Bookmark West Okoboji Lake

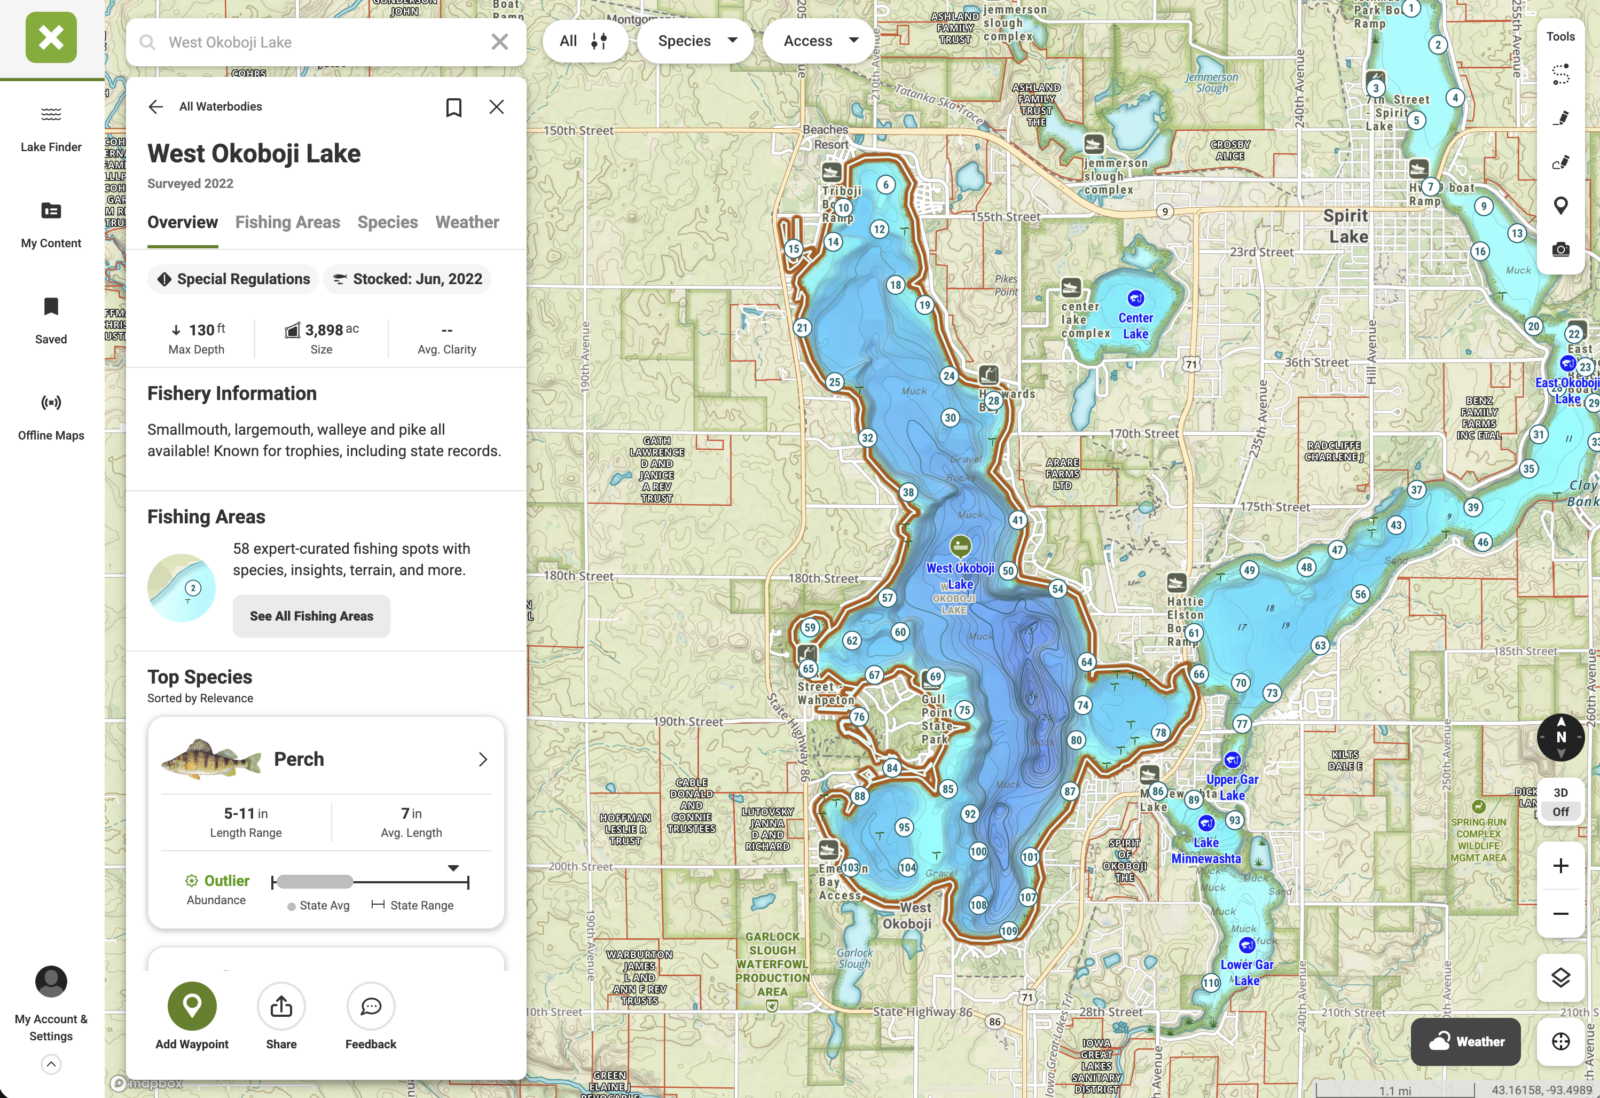coord(453,107)
